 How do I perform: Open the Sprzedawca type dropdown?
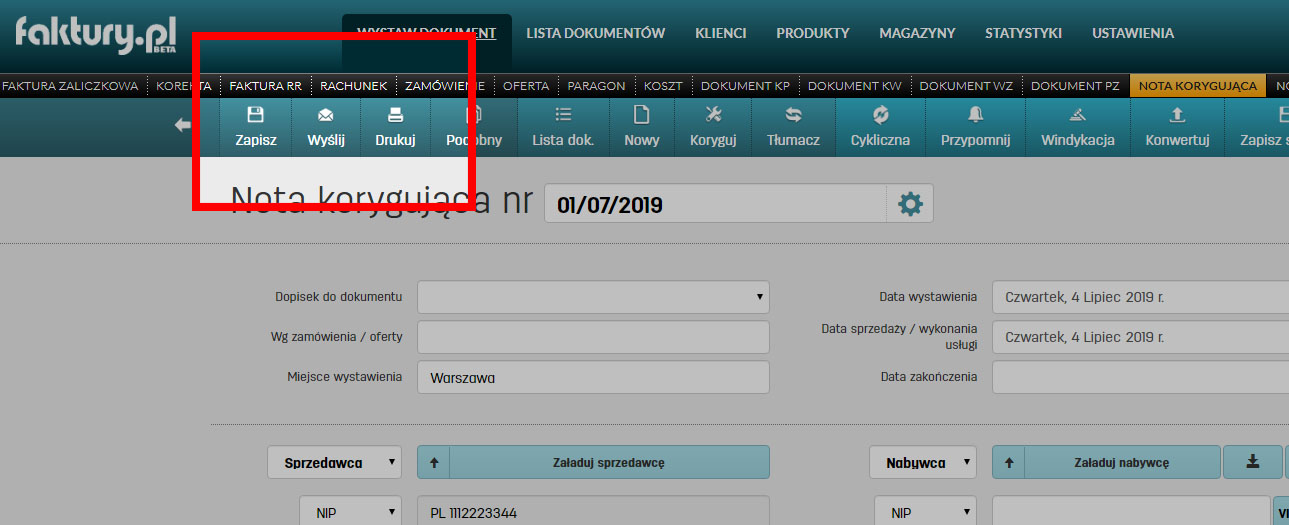(x=334, y=463)
